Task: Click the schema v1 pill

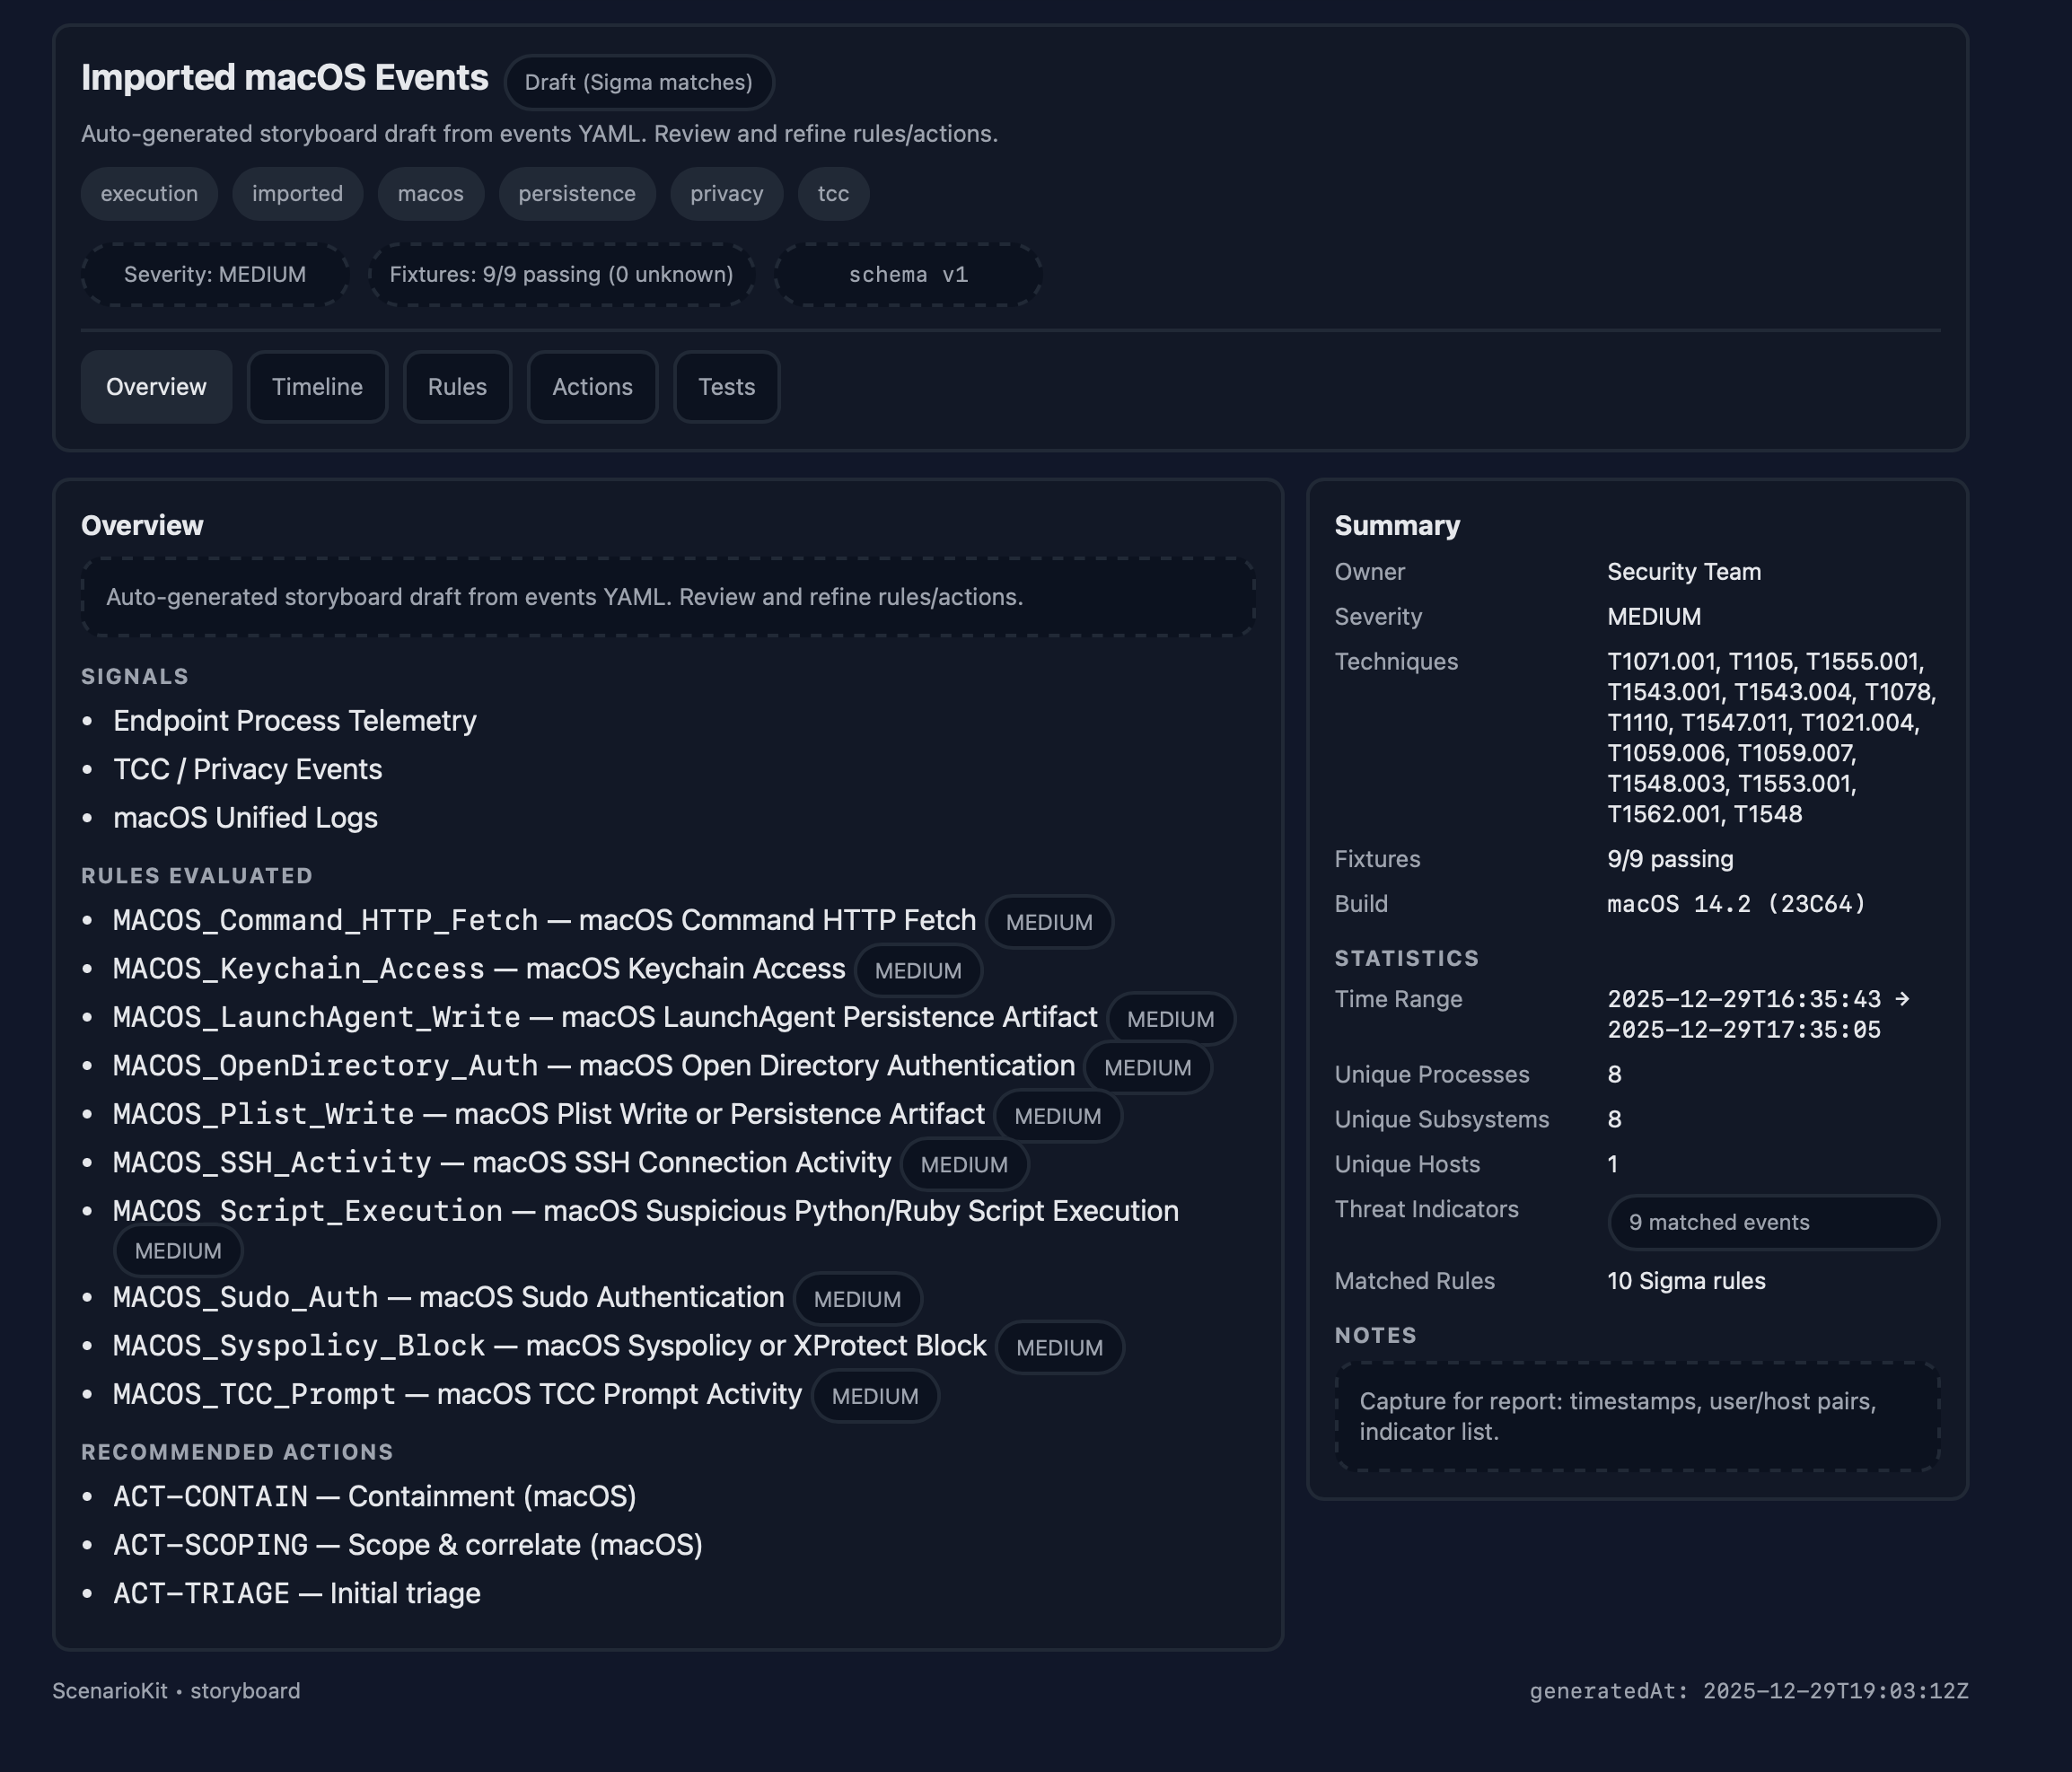Action: coord(908,274)
